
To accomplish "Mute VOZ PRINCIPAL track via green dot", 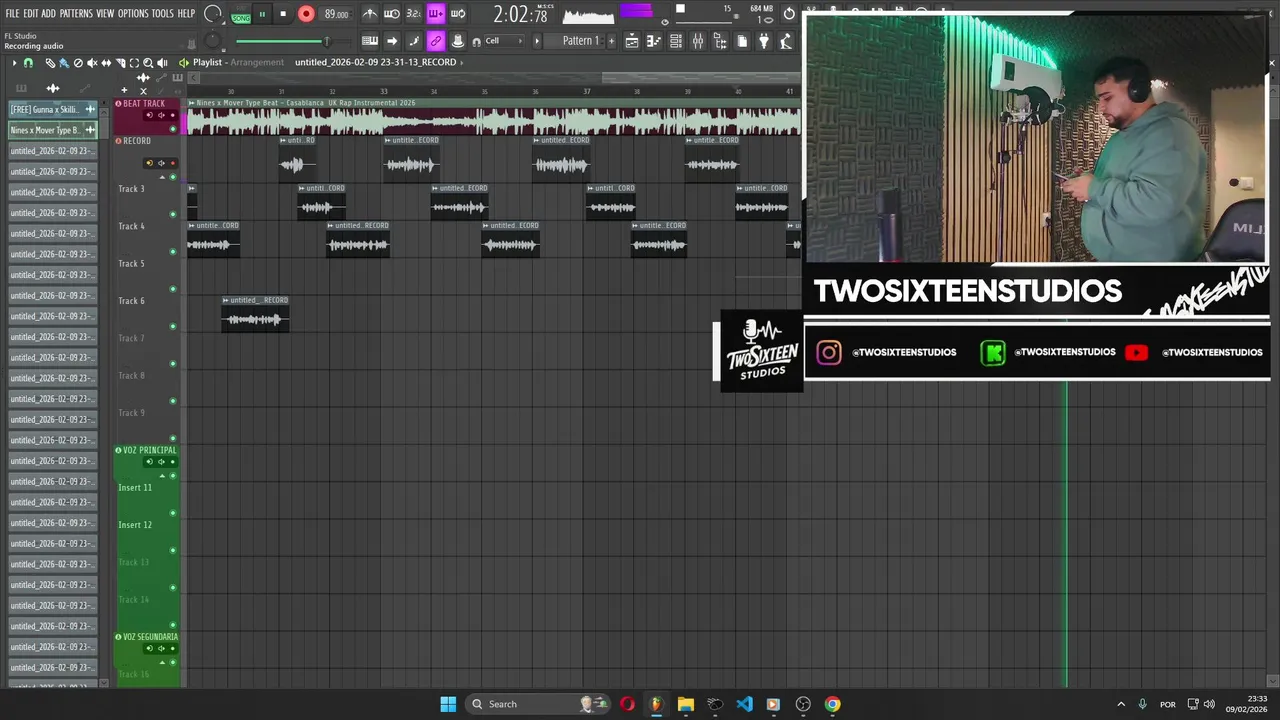I will pos(173,476).
